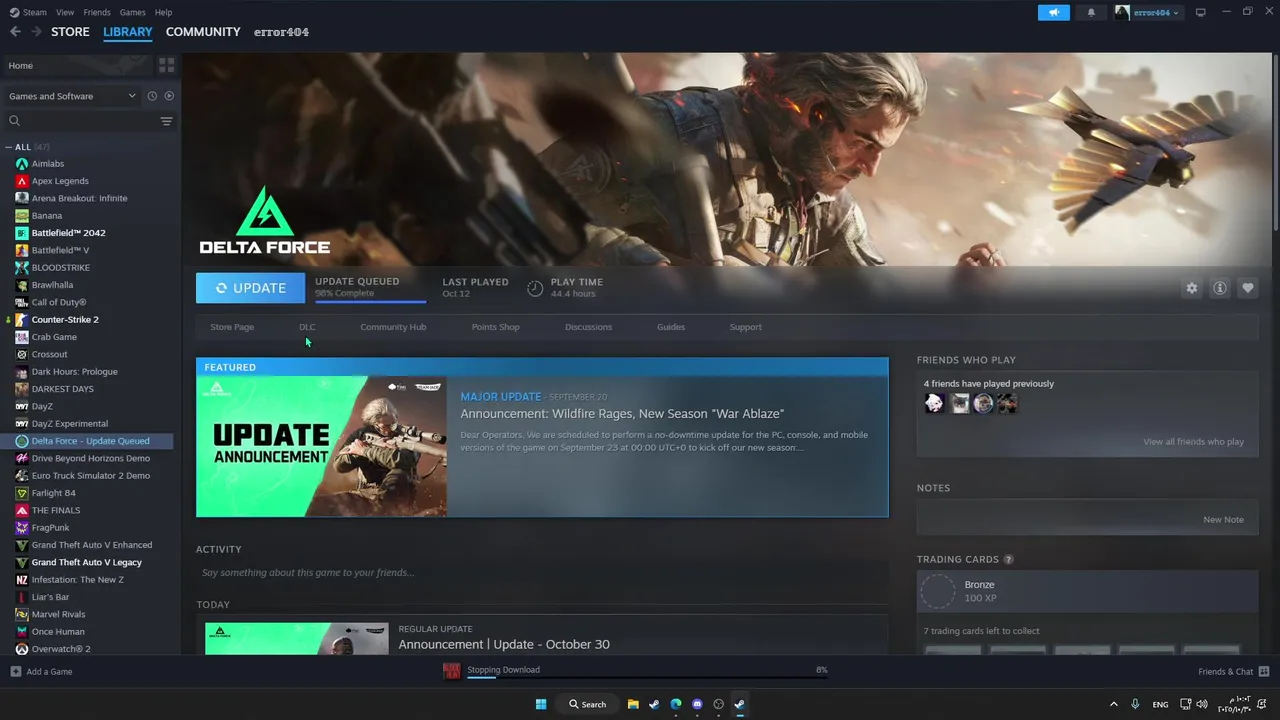This screenshot has width=1280, height=720.
Task: Create a New Note
Action: [1223, 520]
